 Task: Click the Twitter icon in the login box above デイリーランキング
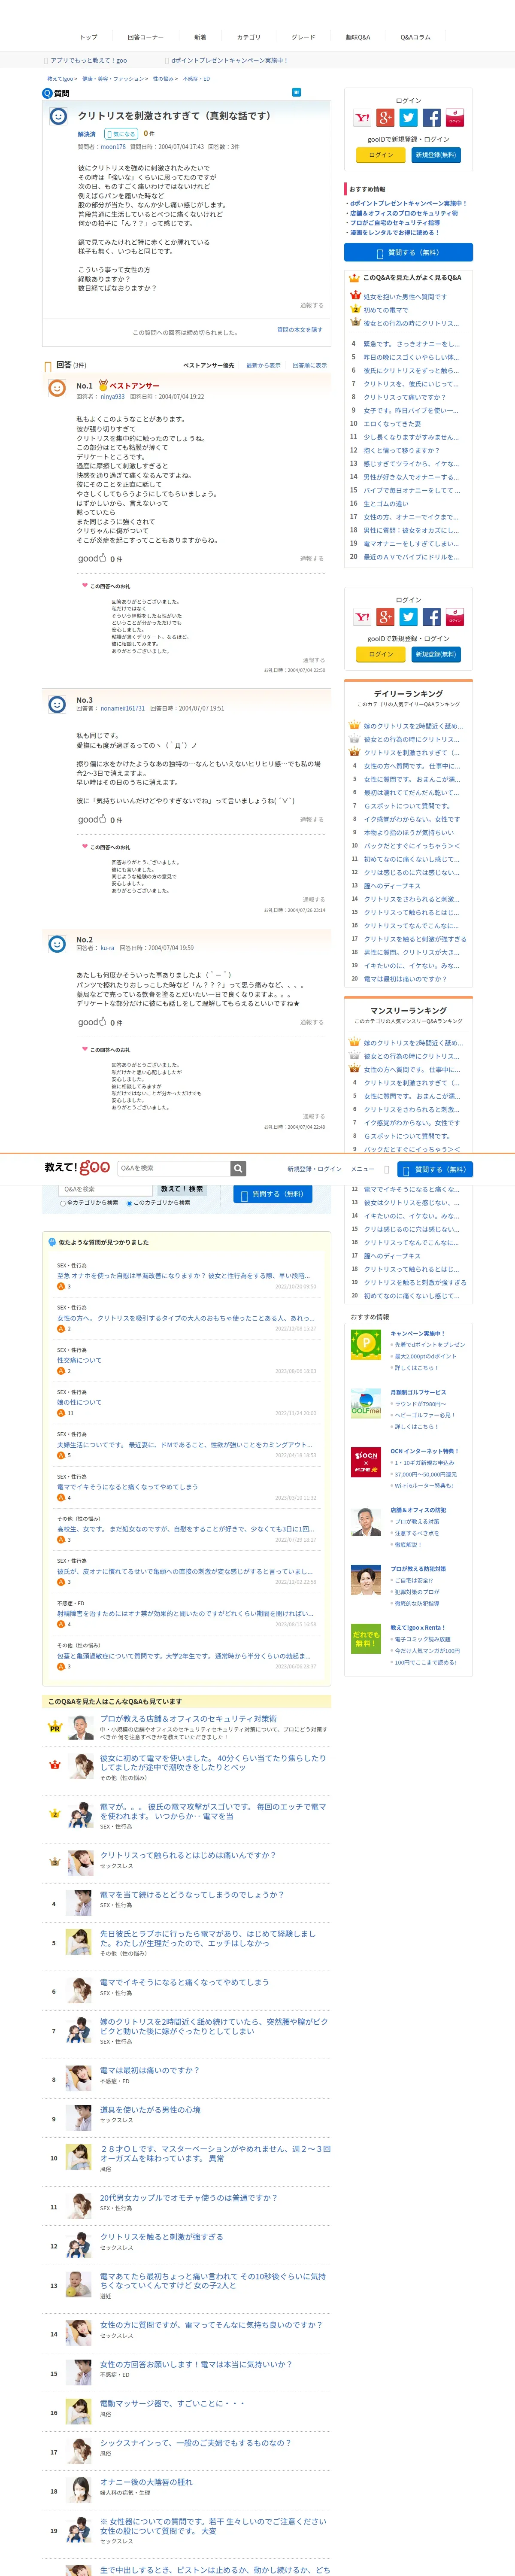pos(408,617)
